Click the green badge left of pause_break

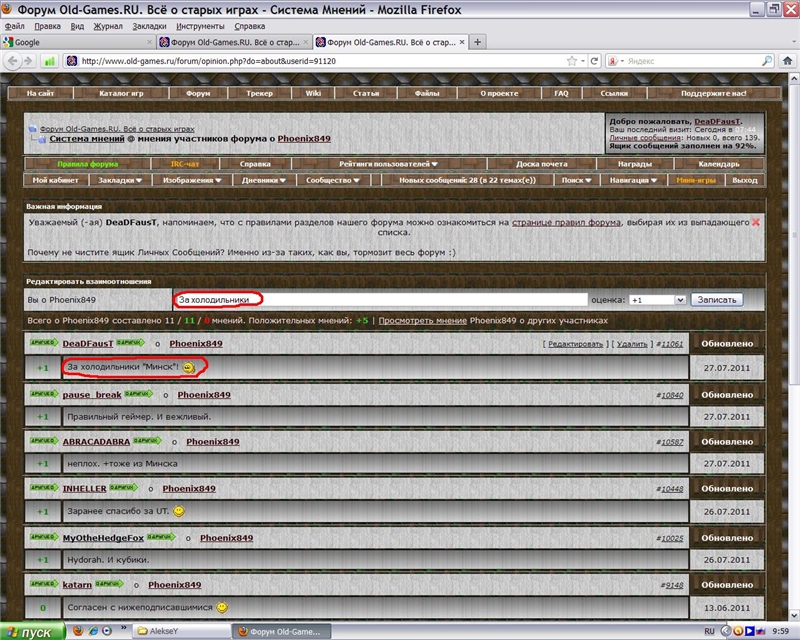pyautogui.click(x=44, y=393)
